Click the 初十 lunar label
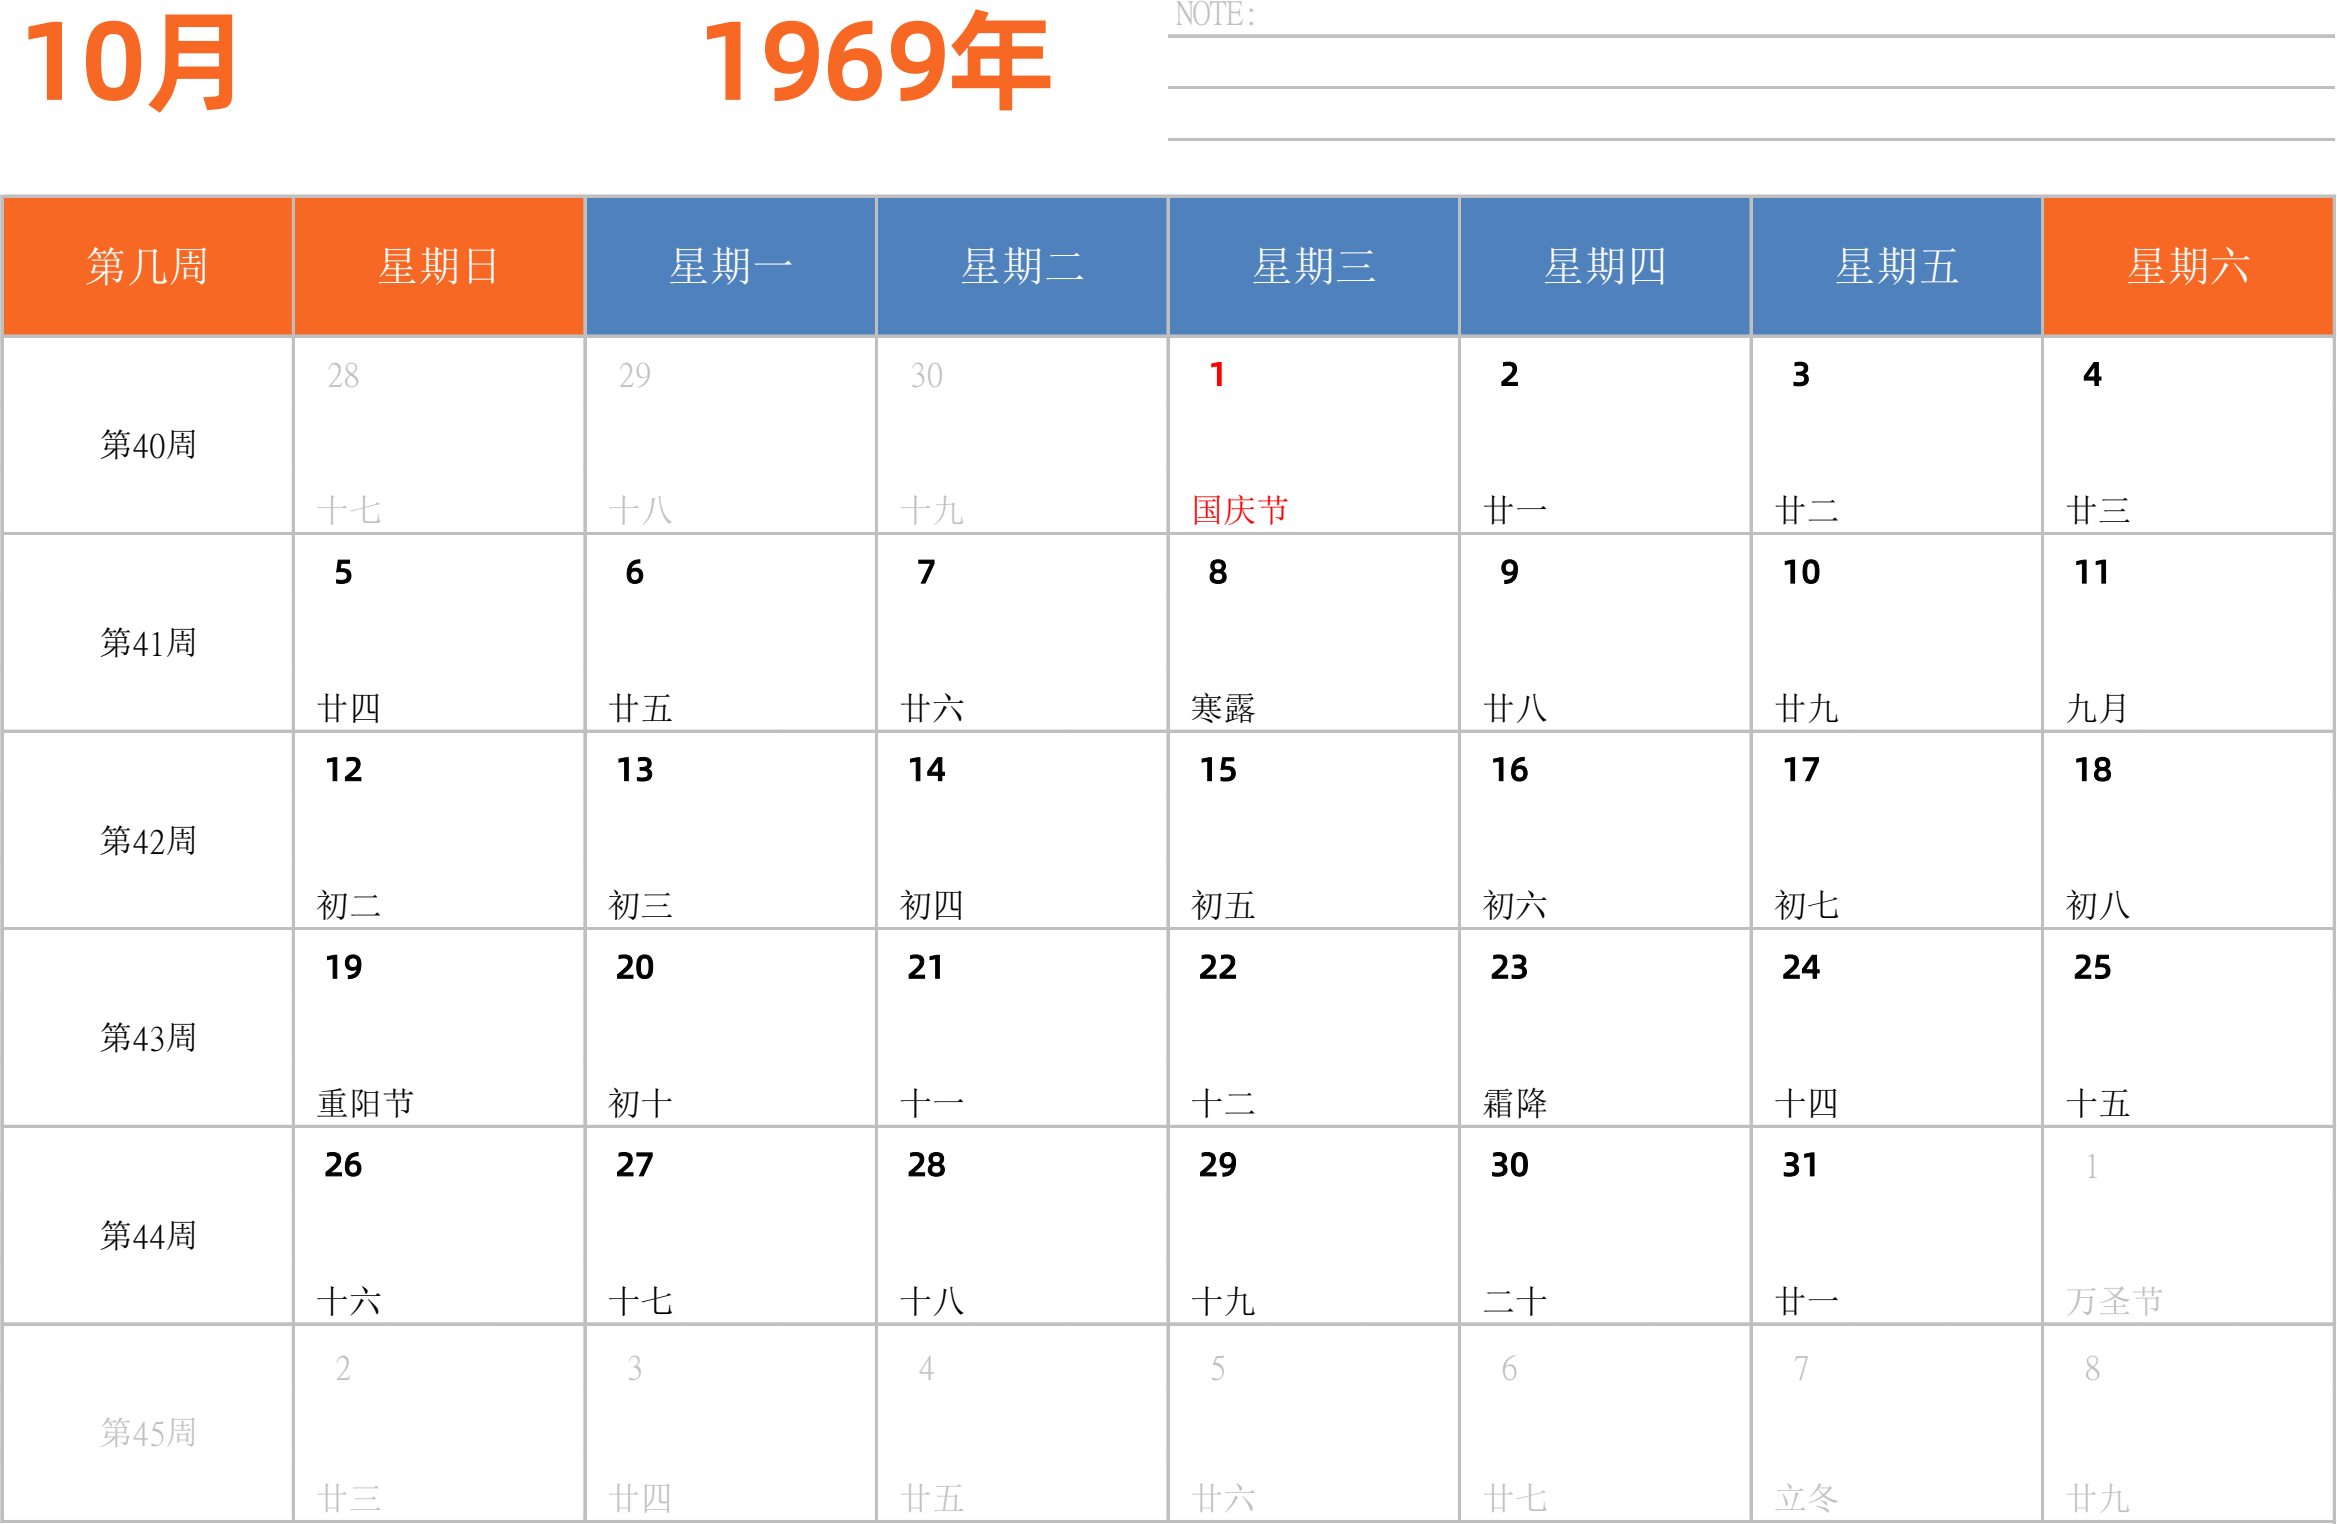The height and width of the screenshot is (1524, 2337). point(641,1104)
